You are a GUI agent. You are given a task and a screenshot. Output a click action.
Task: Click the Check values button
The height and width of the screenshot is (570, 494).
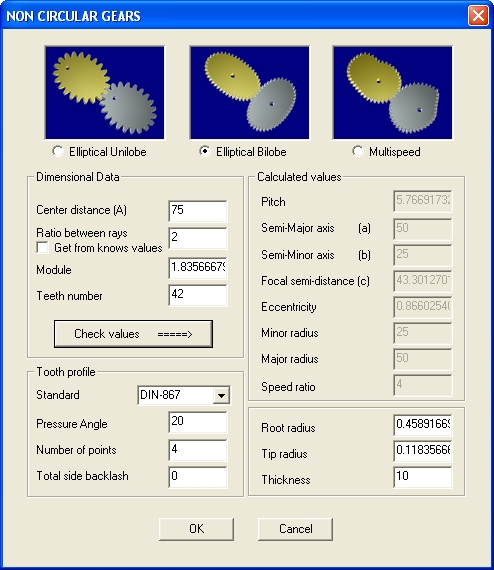[133, 334]
